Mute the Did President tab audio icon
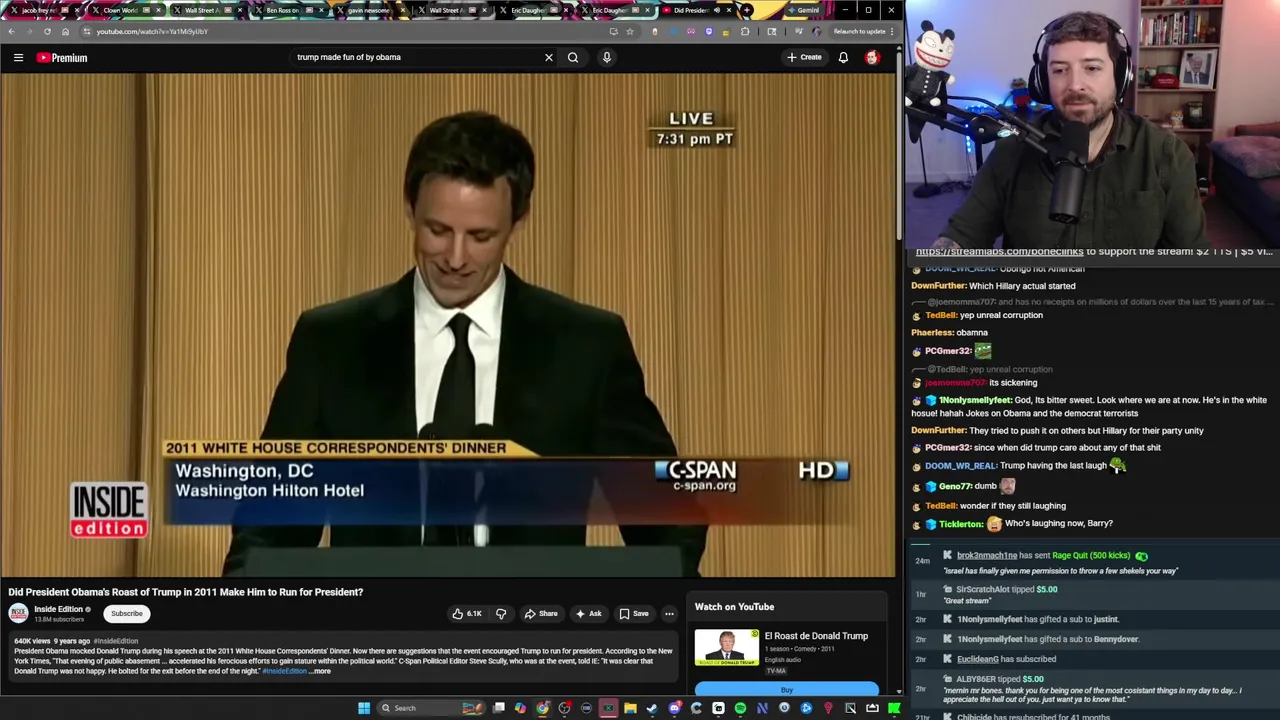 pos(717,10)
